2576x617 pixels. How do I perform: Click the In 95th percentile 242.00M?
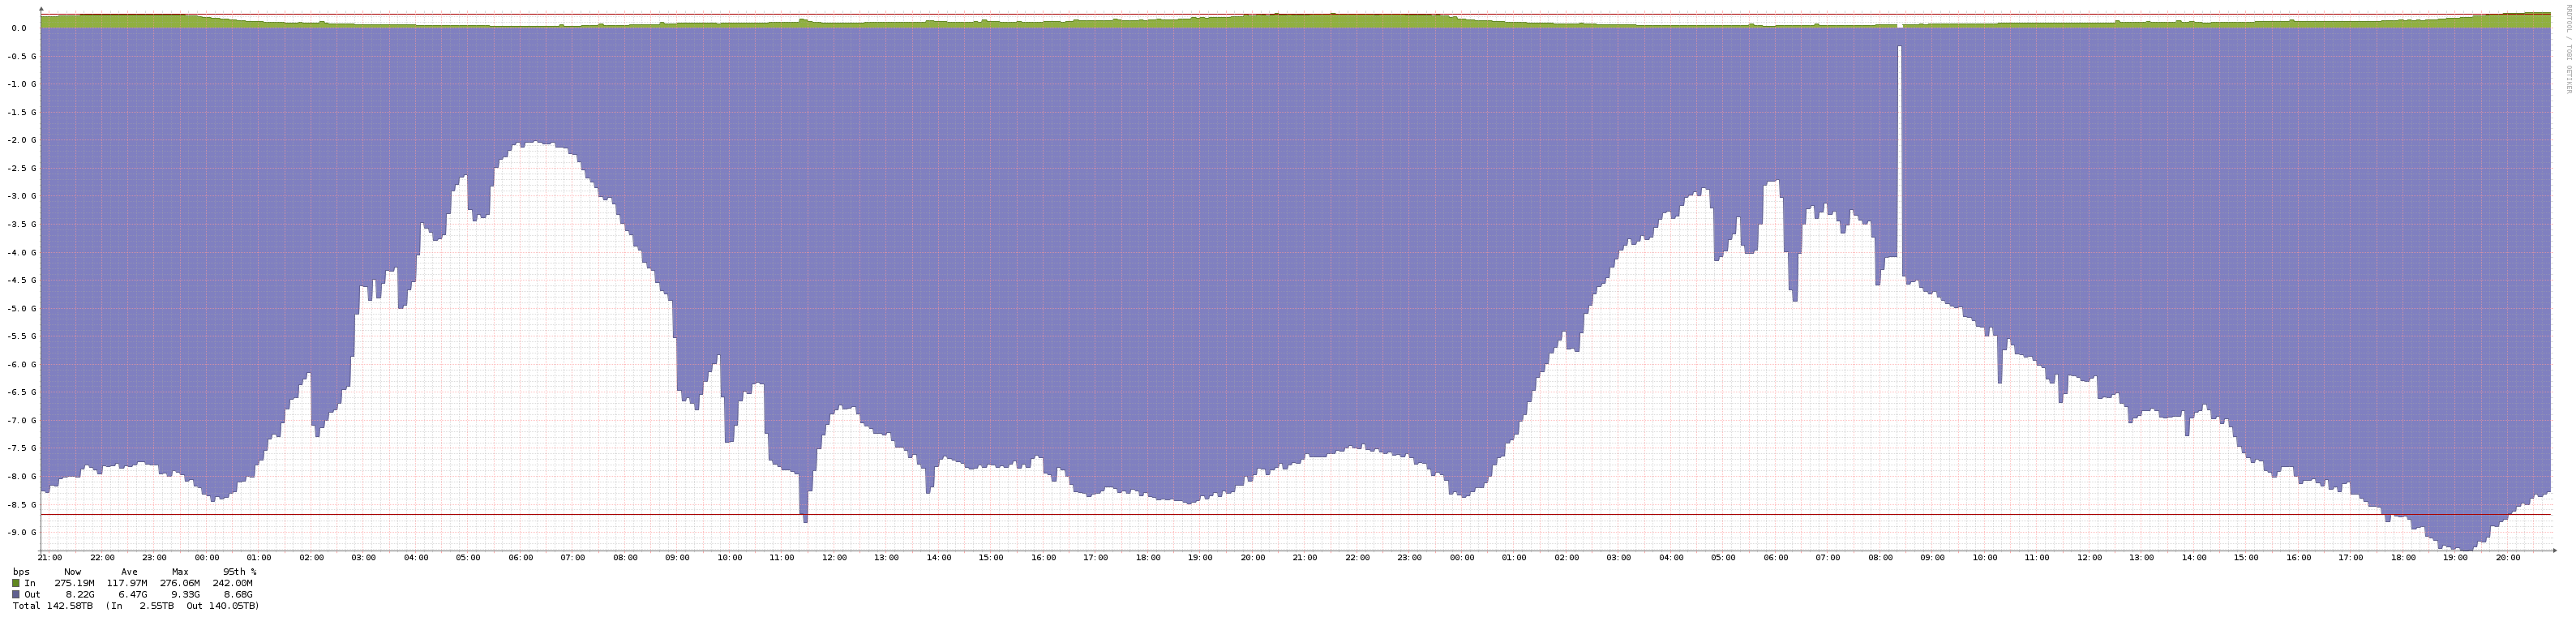pyautogui.click(x=233, y=583)
